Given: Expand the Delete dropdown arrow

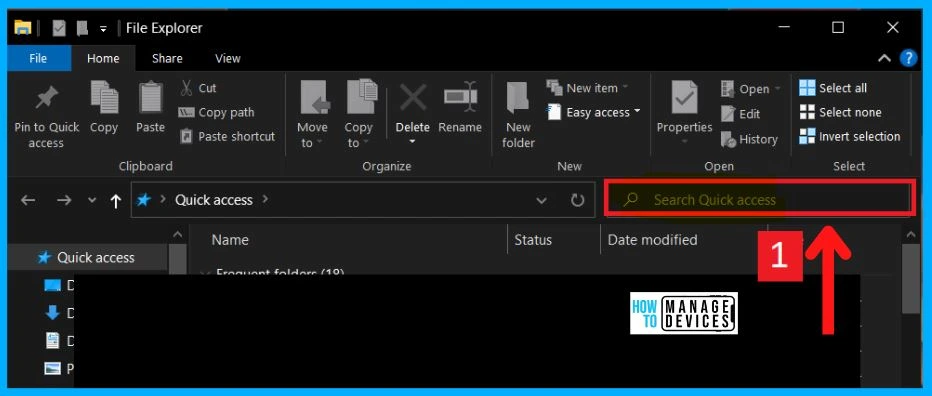Looking at the screenshot, I should [413, 142].
